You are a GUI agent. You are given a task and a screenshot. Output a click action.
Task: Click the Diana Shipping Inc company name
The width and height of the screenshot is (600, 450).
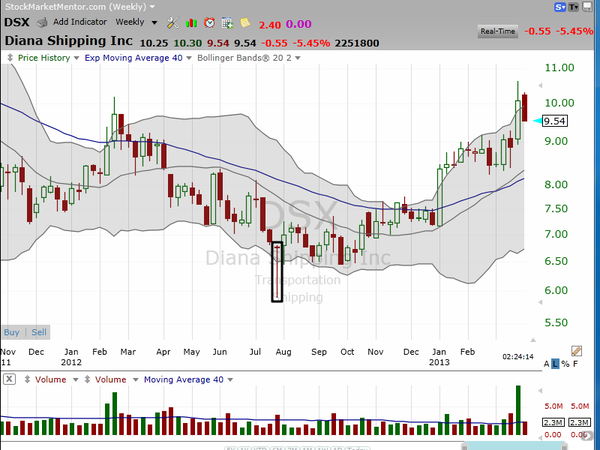point(68,41)
